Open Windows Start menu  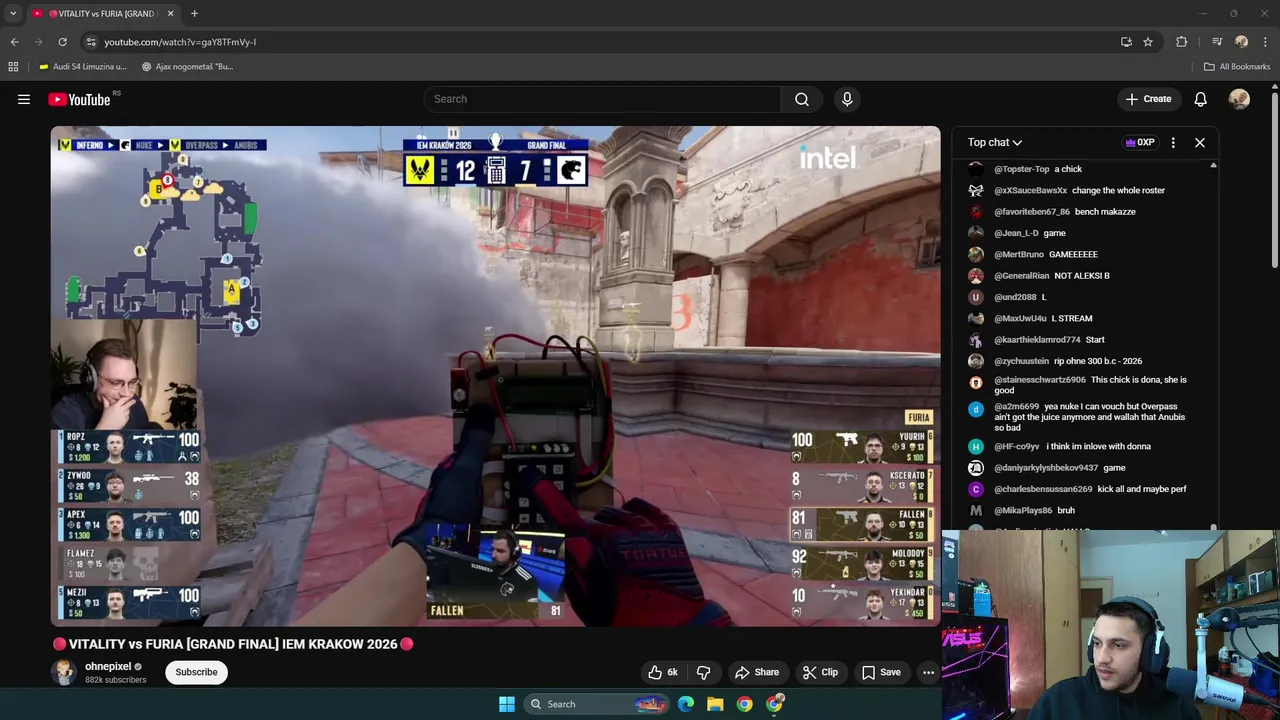point(507,704)
